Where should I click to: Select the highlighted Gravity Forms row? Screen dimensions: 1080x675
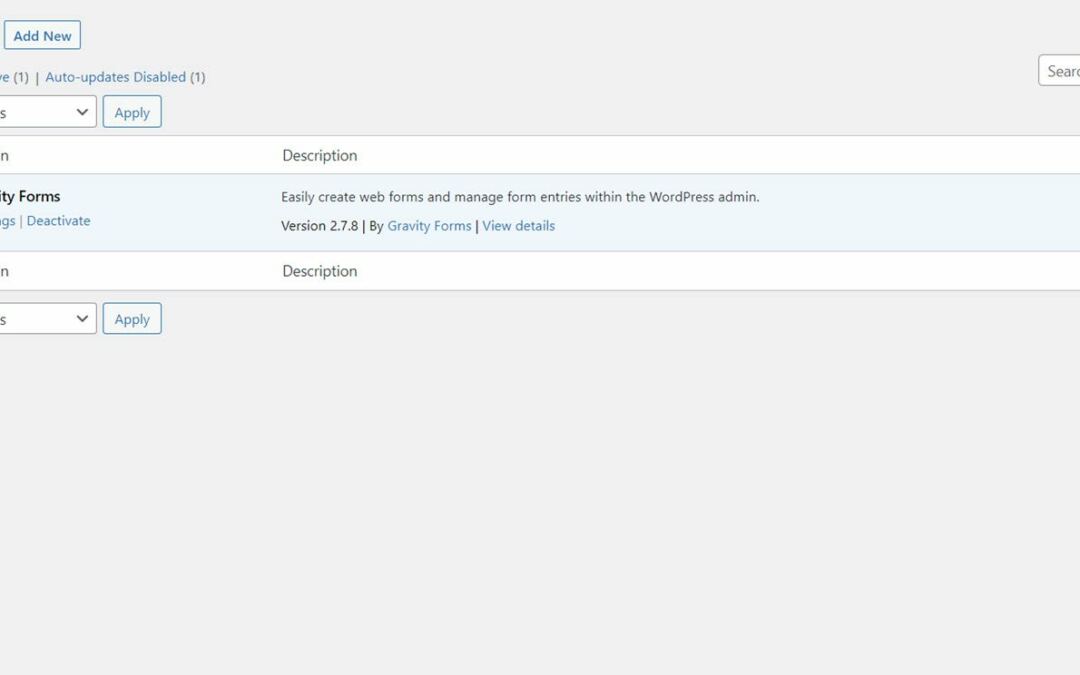[540, 210]
